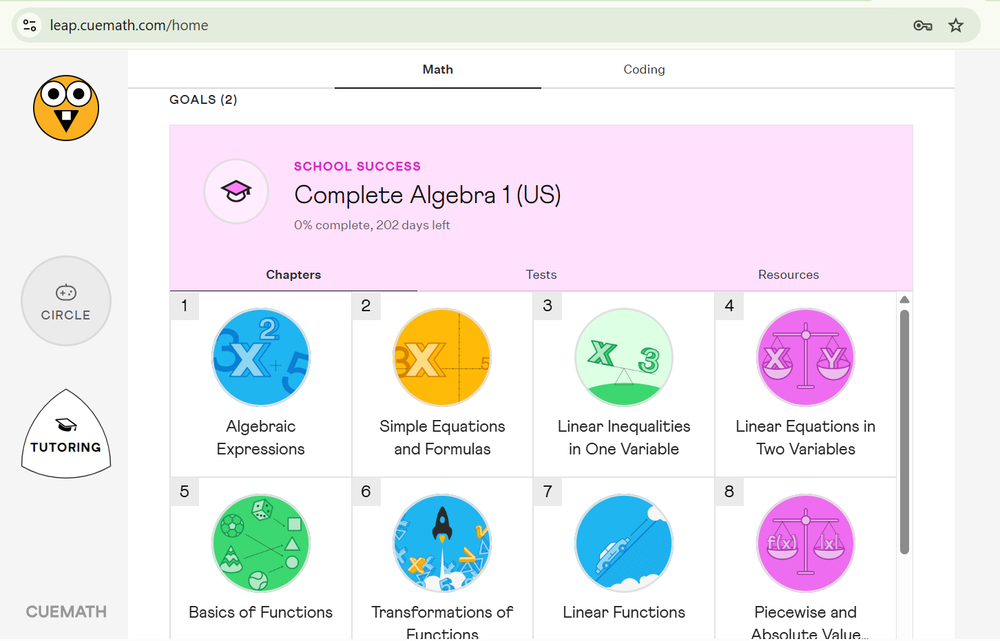Bookmark this page with star icon
The image size is (1000, 641).
[955, 26]
